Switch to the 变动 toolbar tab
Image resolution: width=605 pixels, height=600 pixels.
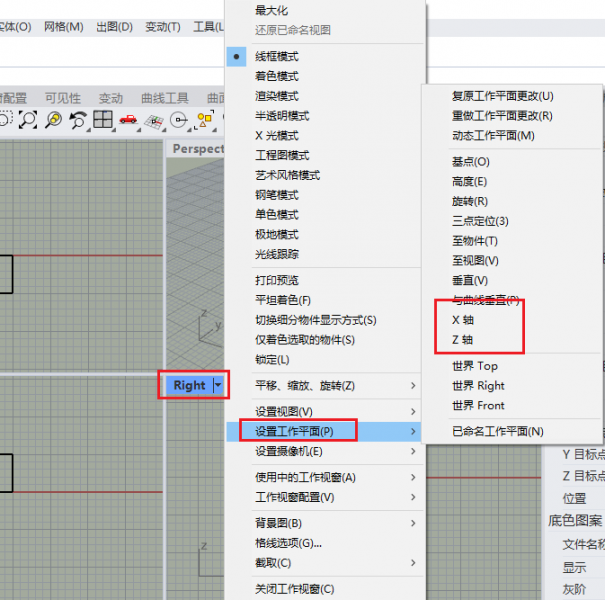point(111,98)
